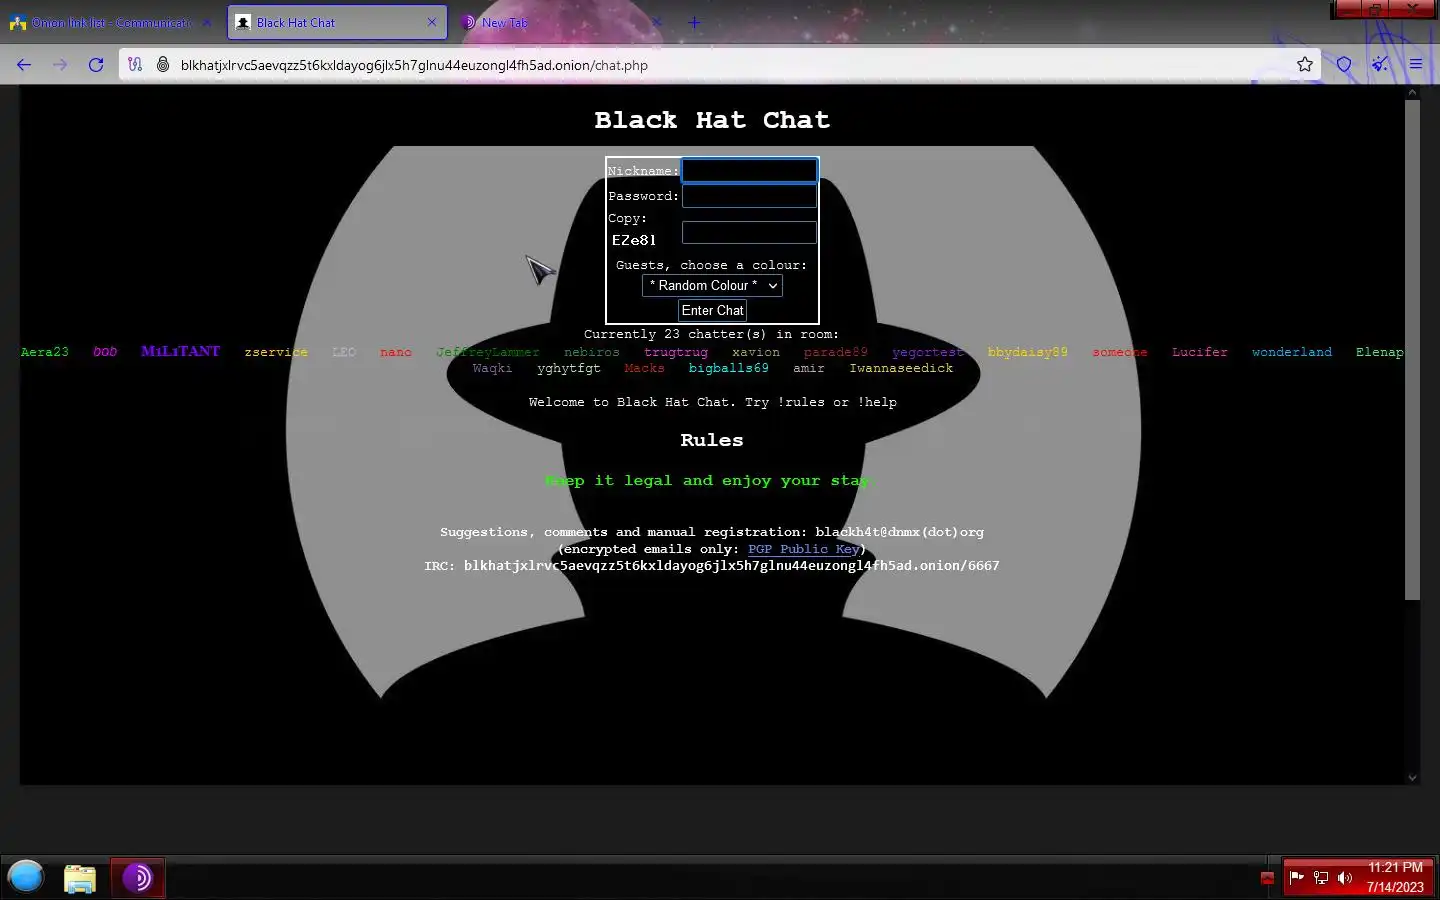
Task: Click chatter name Iwannaseedick
Action: point(901,368)
